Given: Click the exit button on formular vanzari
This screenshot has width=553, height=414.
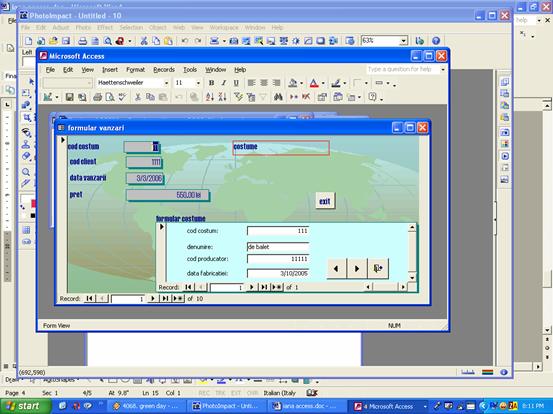Looking at the screenshot, I should coord(325,201).
